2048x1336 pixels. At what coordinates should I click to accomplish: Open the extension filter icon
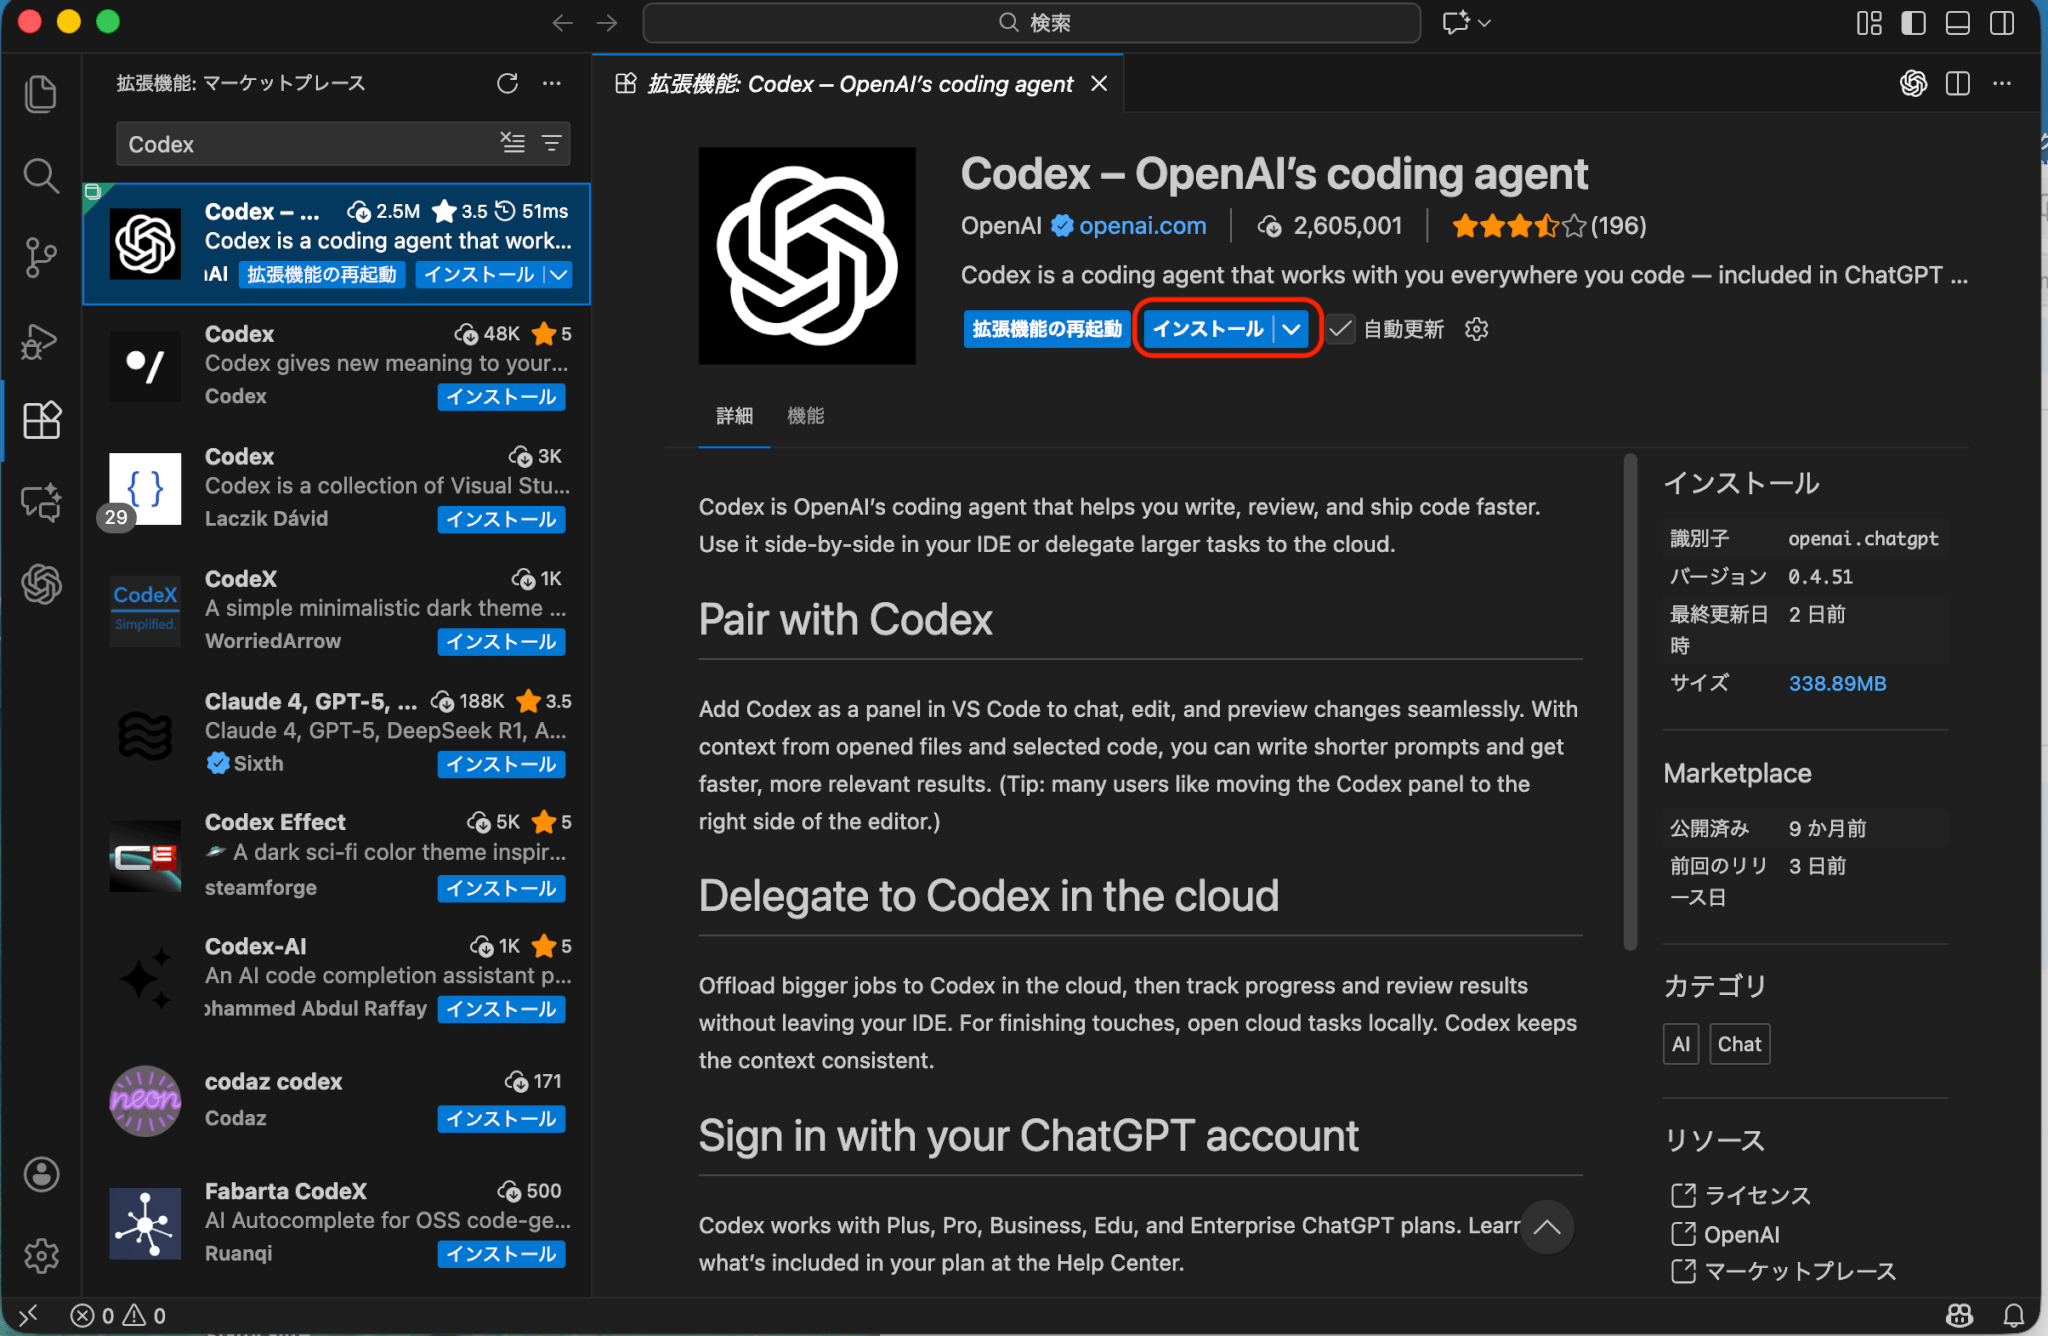[551, 143]
